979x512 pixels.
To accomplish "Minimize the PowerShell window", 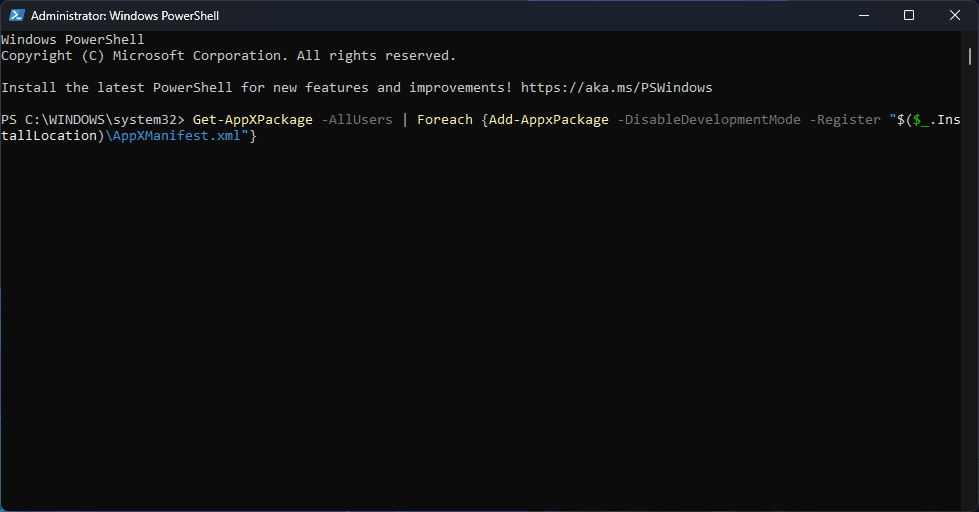I will click(x=863, y=15).
